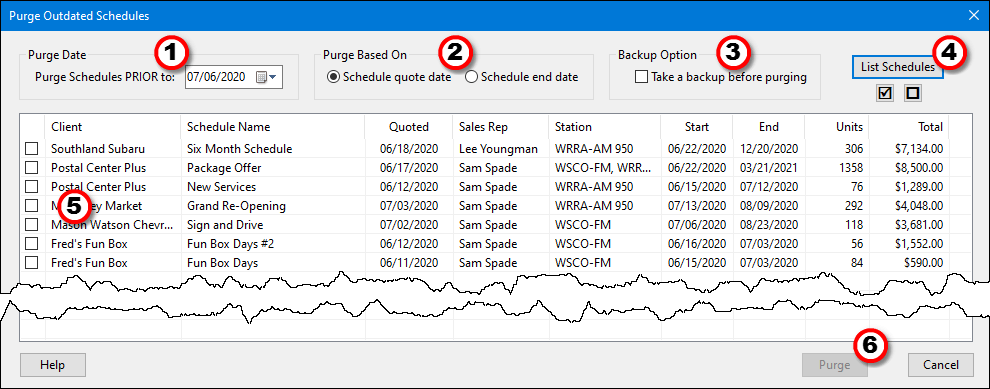Click the Purge button
The image size is (990, 389).
click(835, 364)
